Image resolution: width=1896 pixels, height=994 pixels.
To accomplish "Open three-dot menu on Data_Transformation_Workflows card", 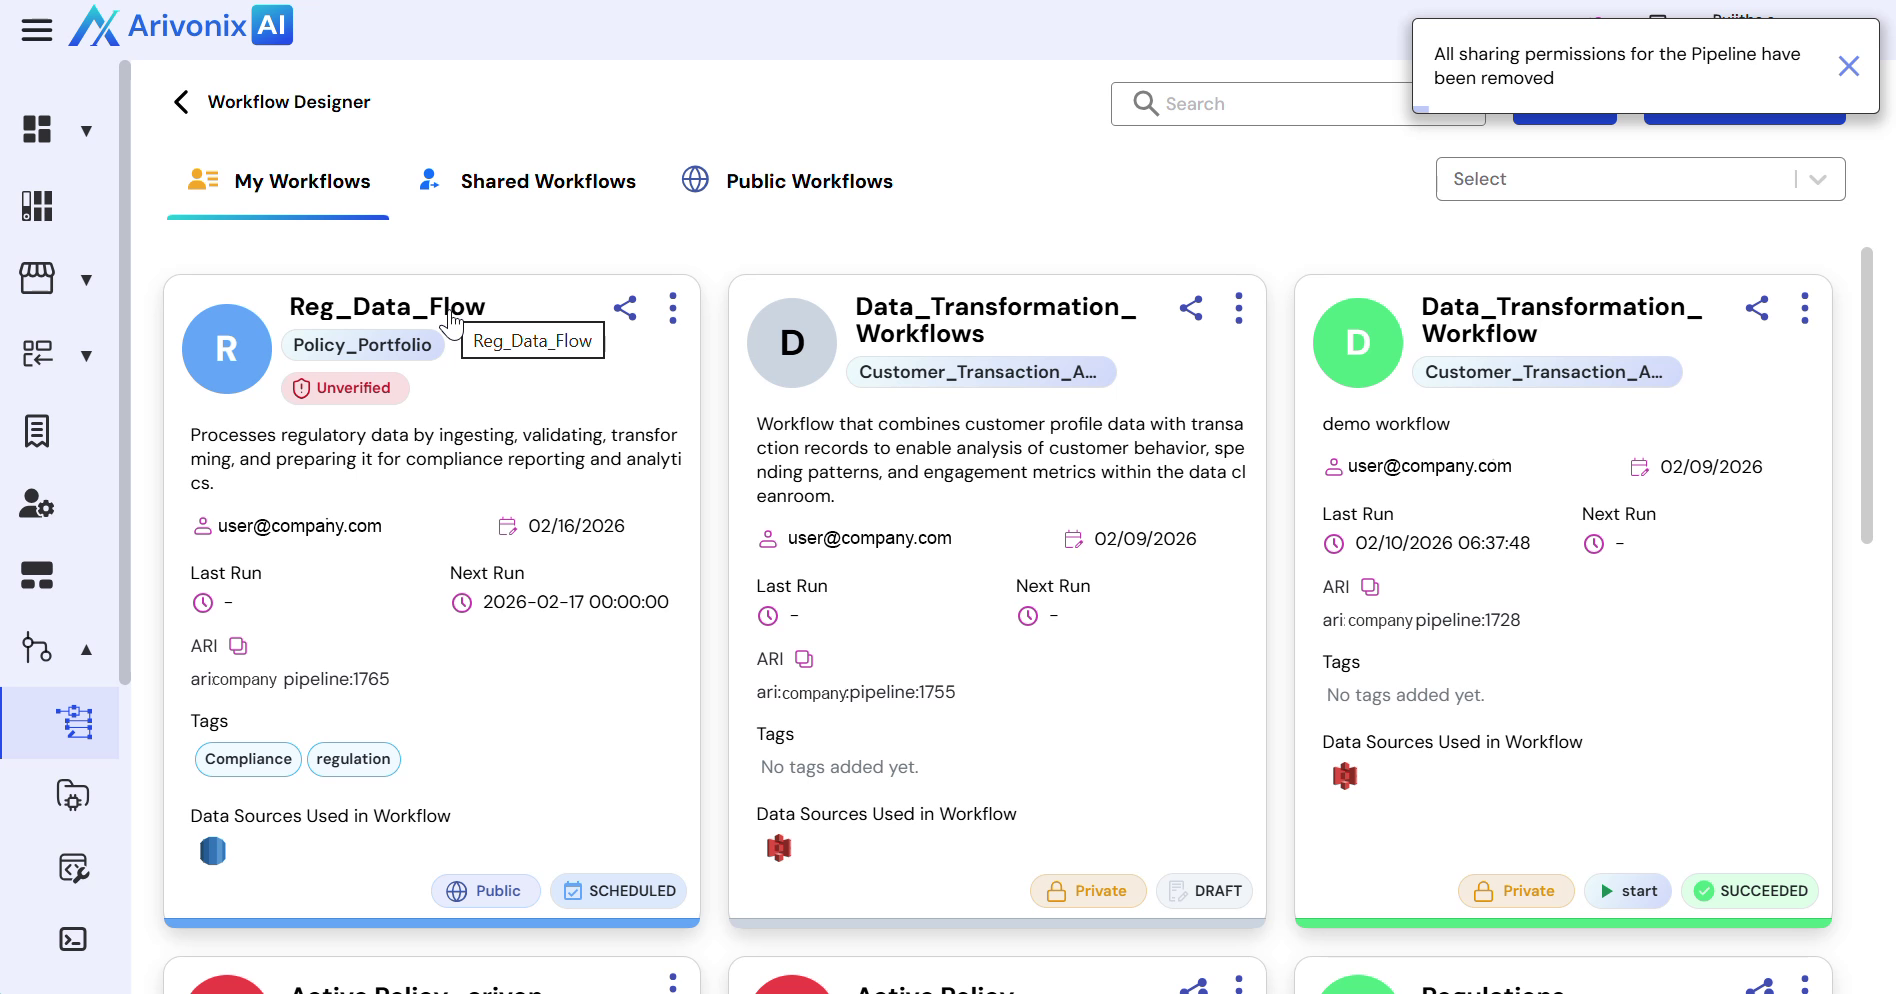I will (1238, 308).
